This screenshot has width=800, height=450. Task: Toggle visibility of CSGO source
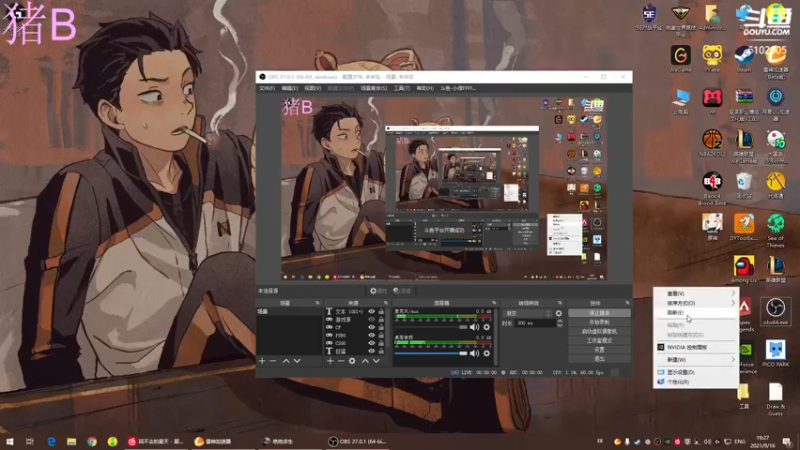pyautogui.click(x=371, y=343)
